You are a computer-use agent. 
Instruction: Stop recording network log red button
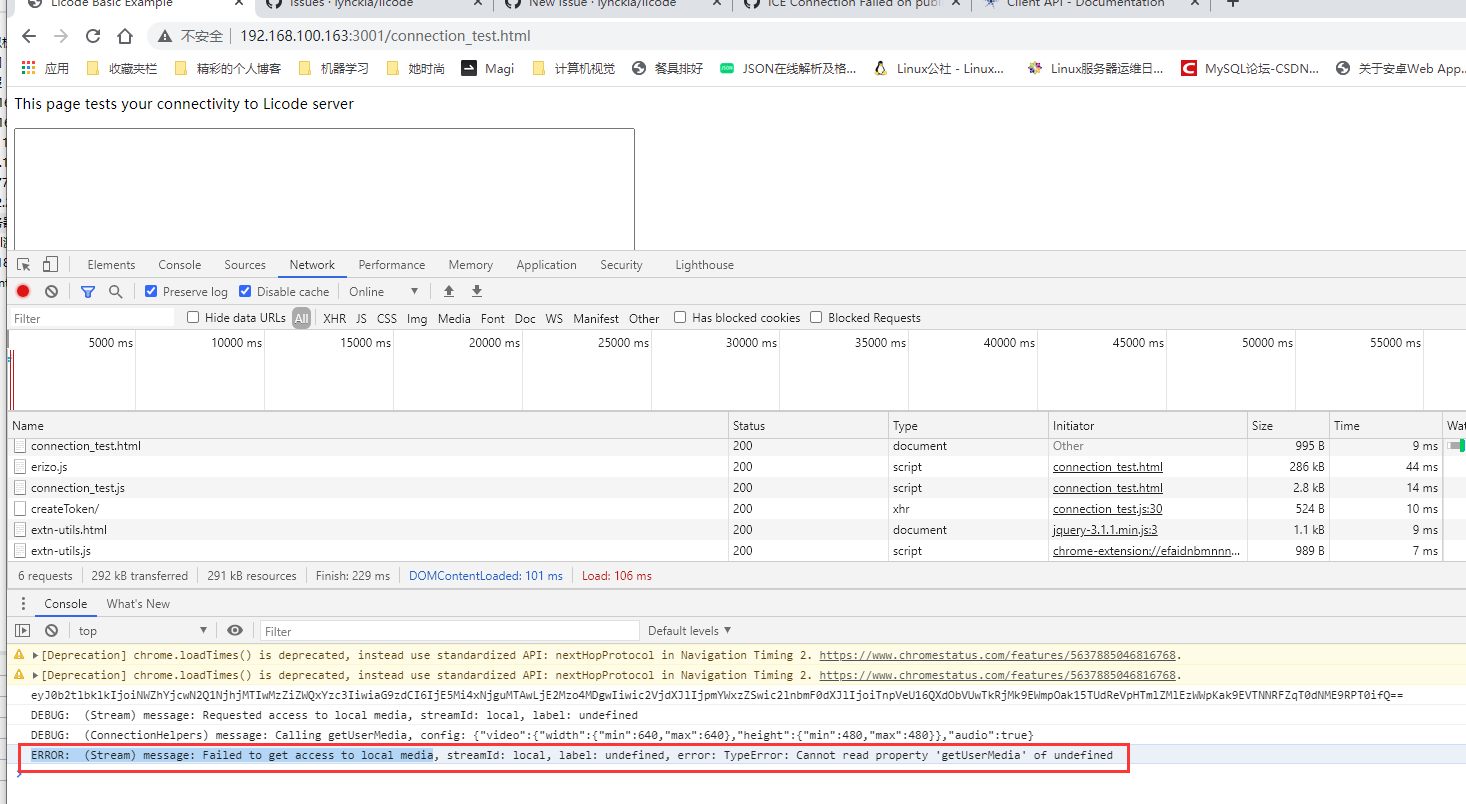pyautogui.click(x=23, y=291)
